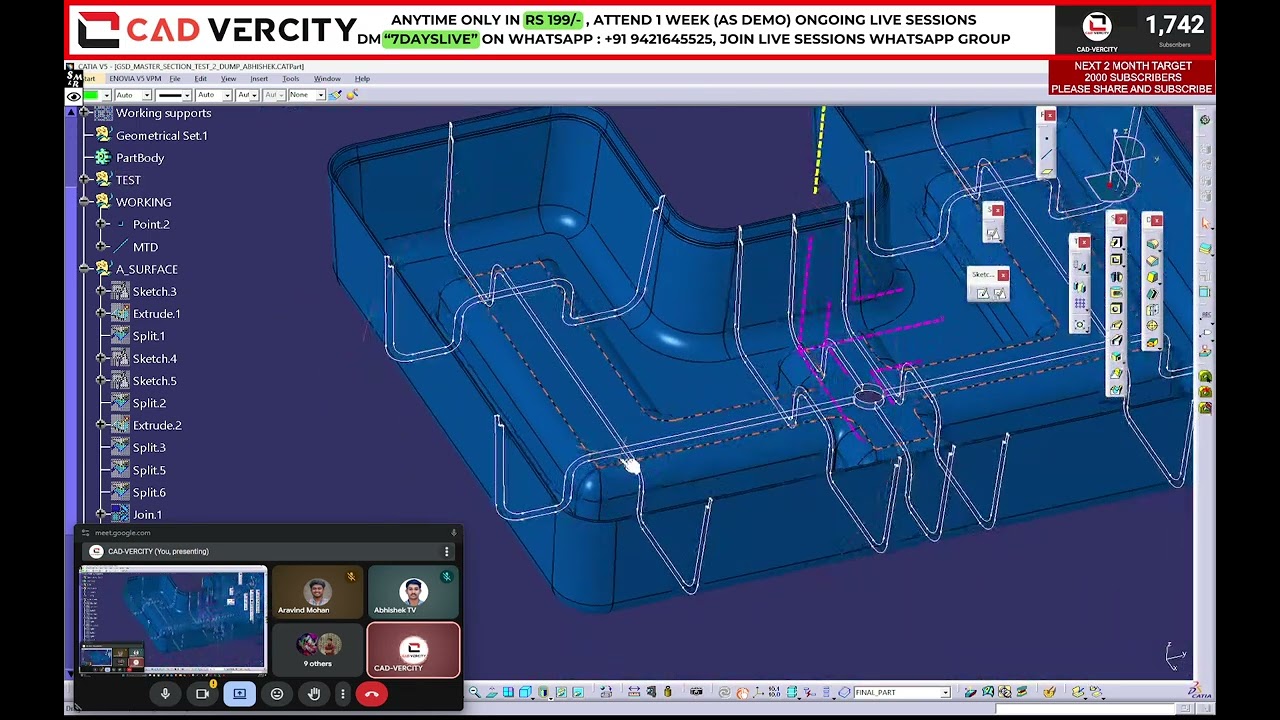
Task: Open the Insert menu
Action: point(259,79)
